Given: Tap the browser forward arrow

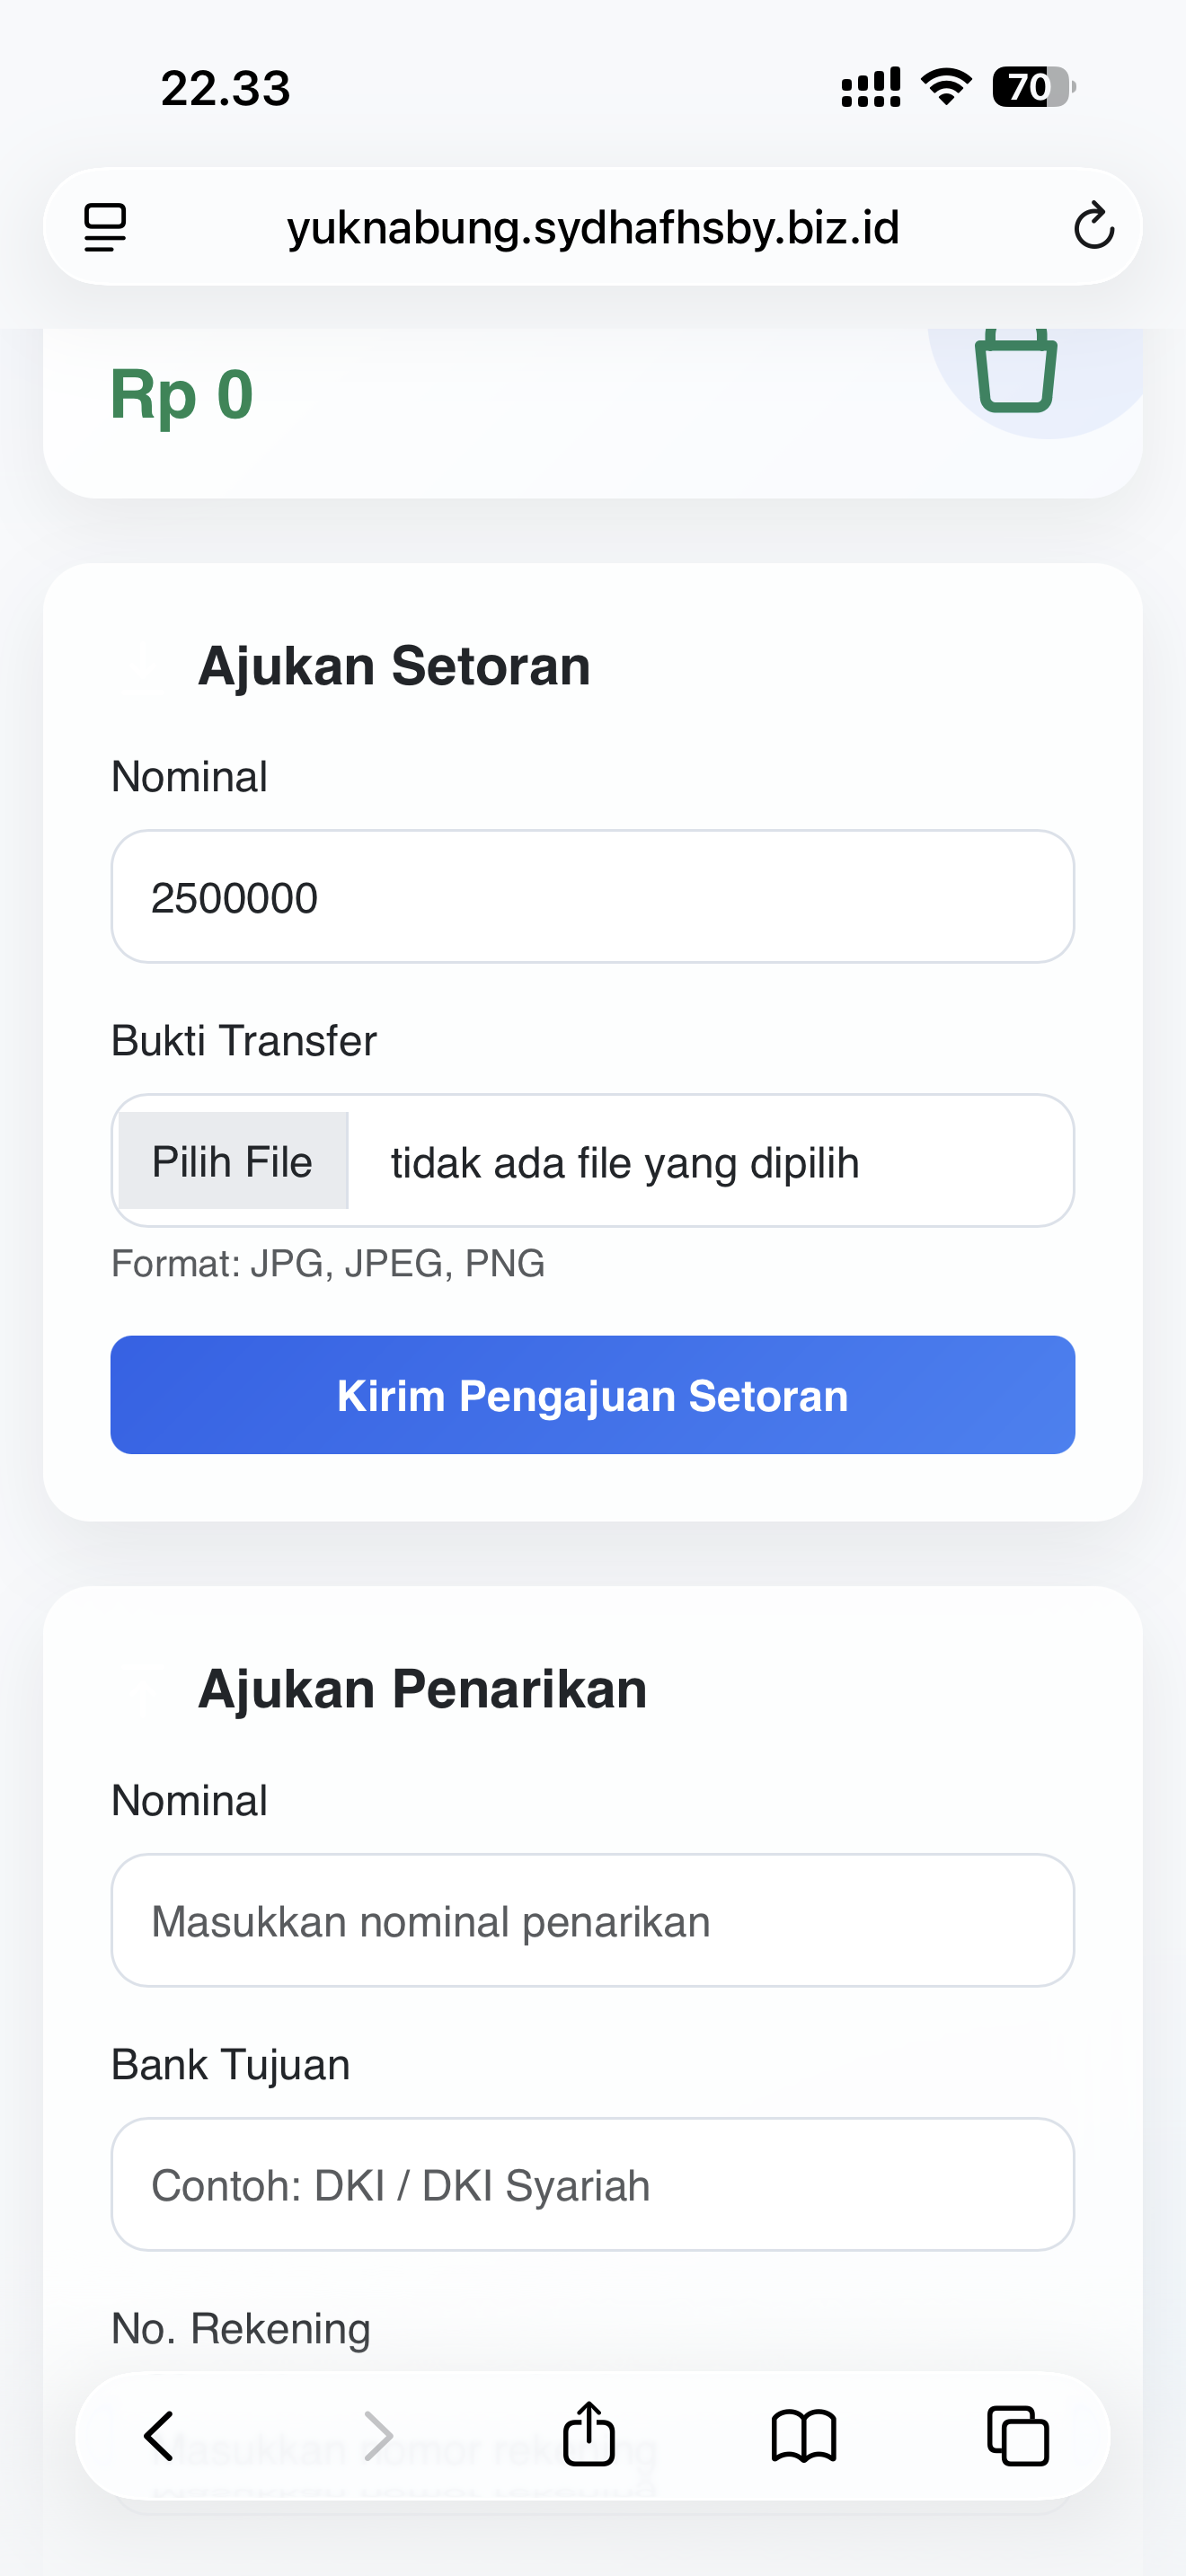Looking at the screenshot, I should [x=377, y=2435].
